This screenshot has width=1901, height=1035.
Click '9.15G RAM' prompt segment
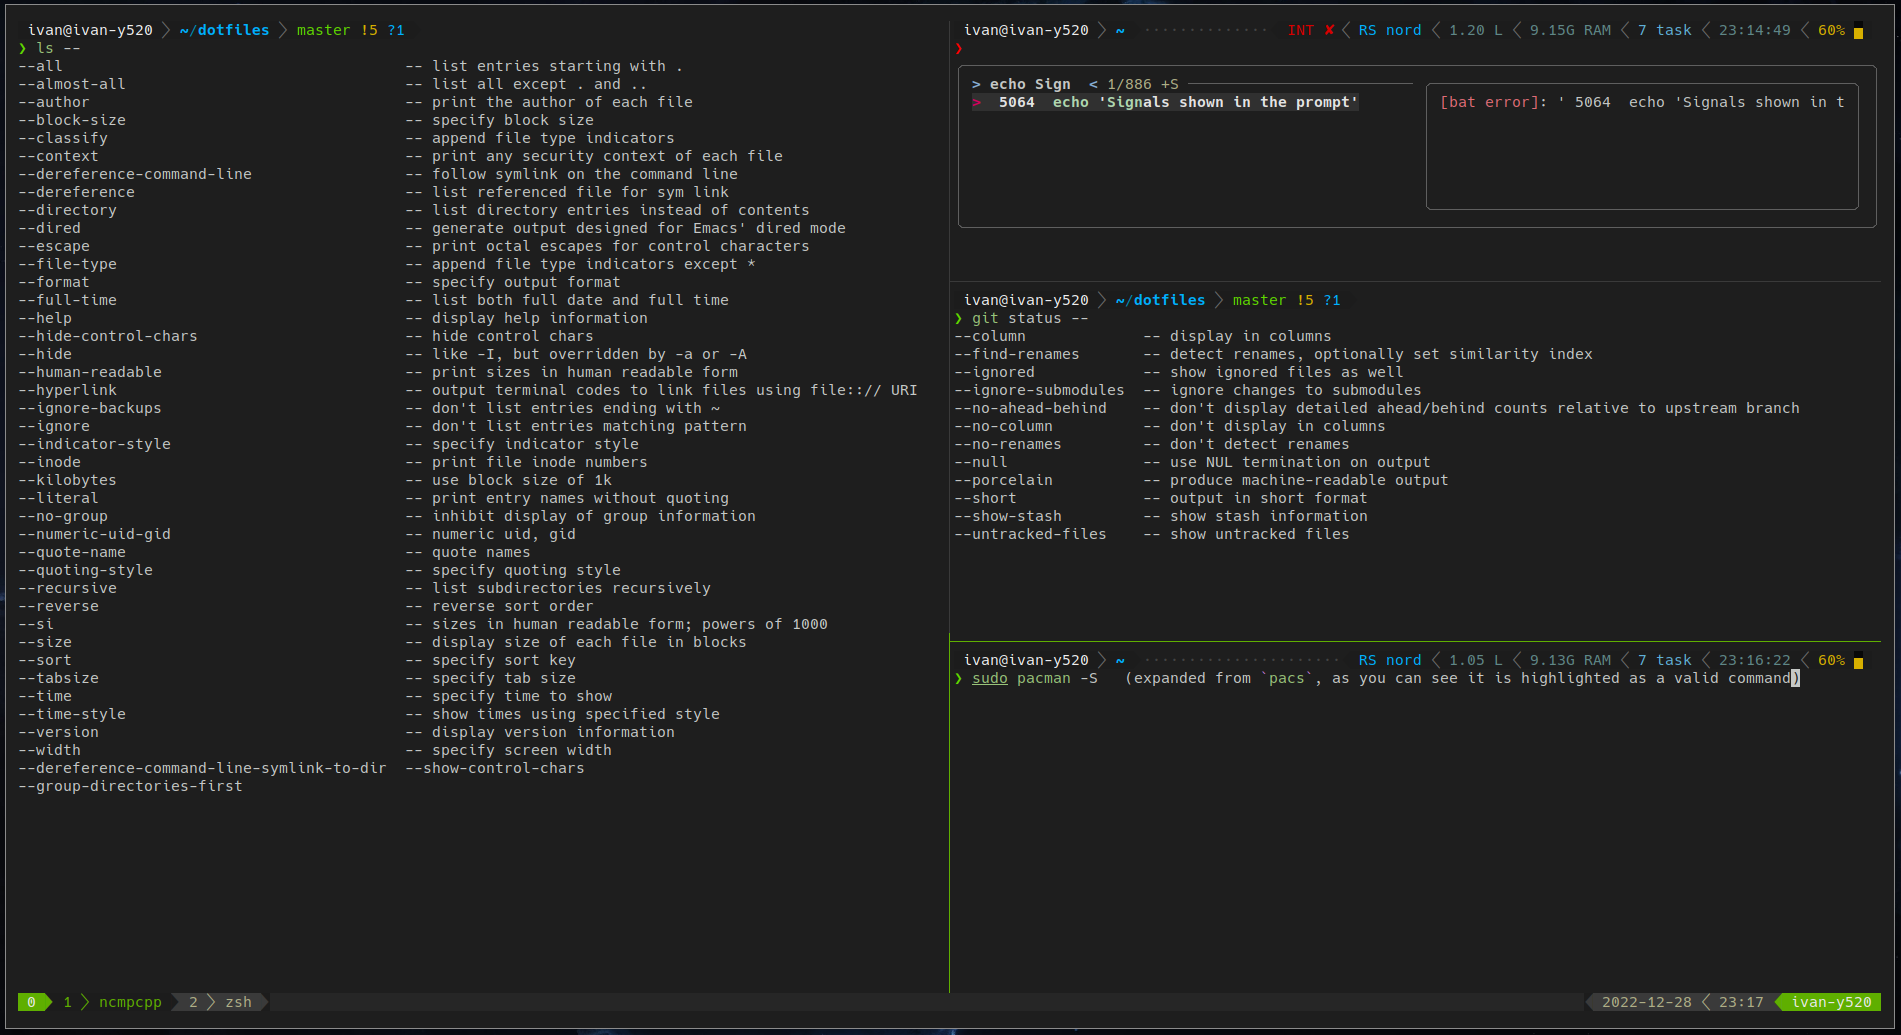point(1570,30)
